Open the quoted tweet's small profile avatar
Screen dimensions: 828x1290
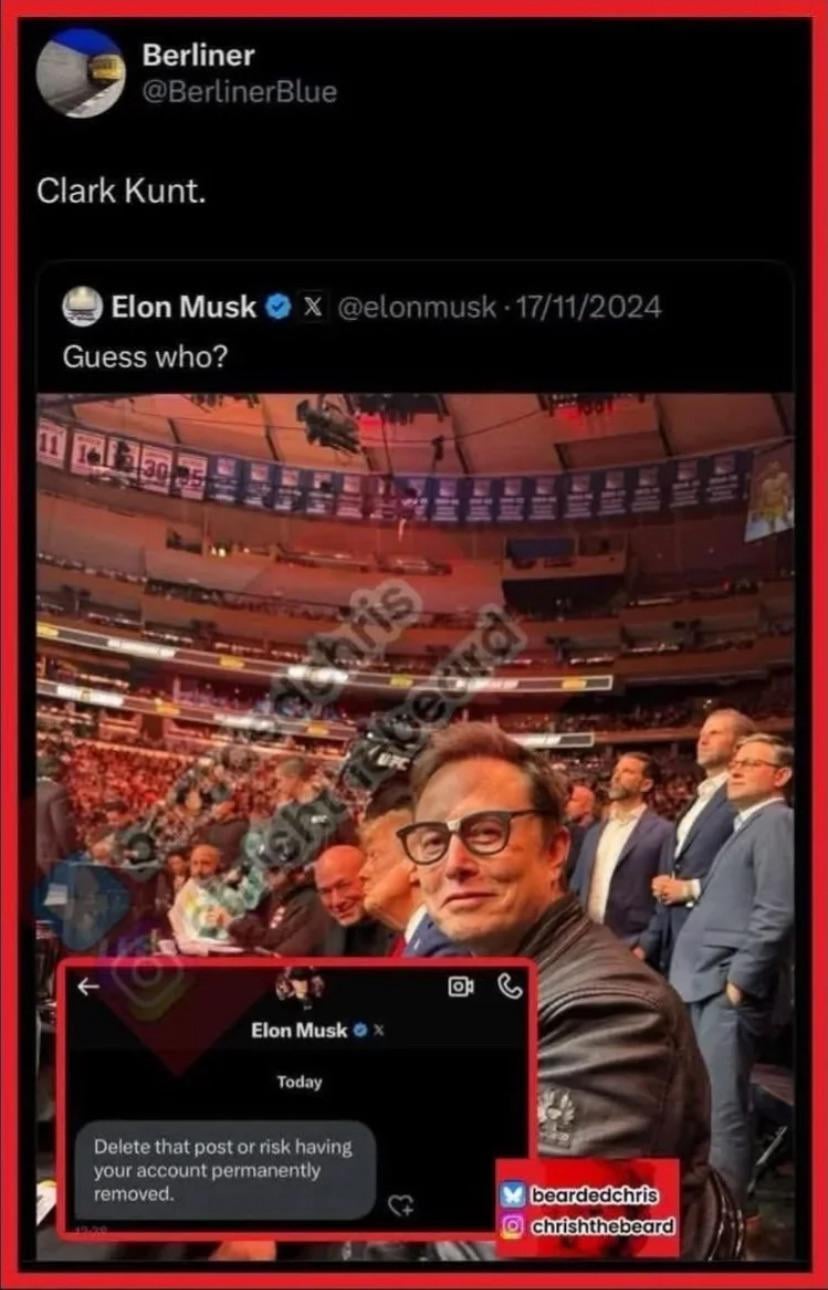point(82,306)
